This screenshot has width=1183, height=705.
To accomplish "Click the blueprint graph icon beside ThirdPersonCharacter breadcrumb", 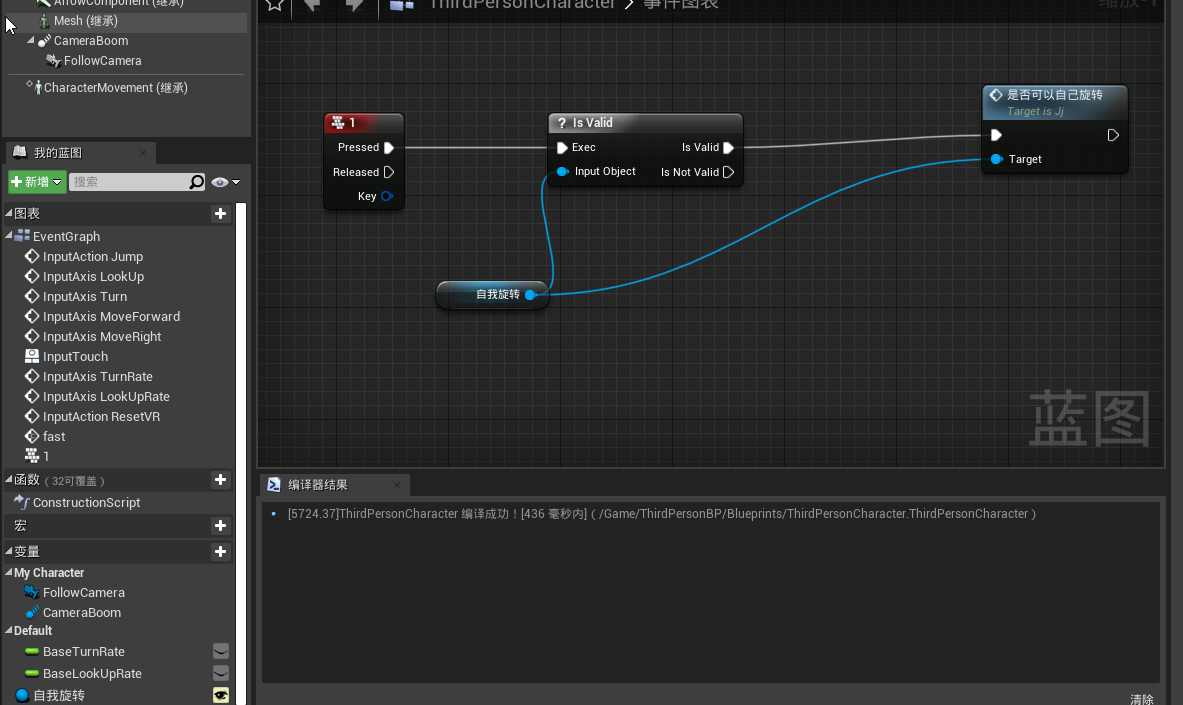I will coord(401,5).
